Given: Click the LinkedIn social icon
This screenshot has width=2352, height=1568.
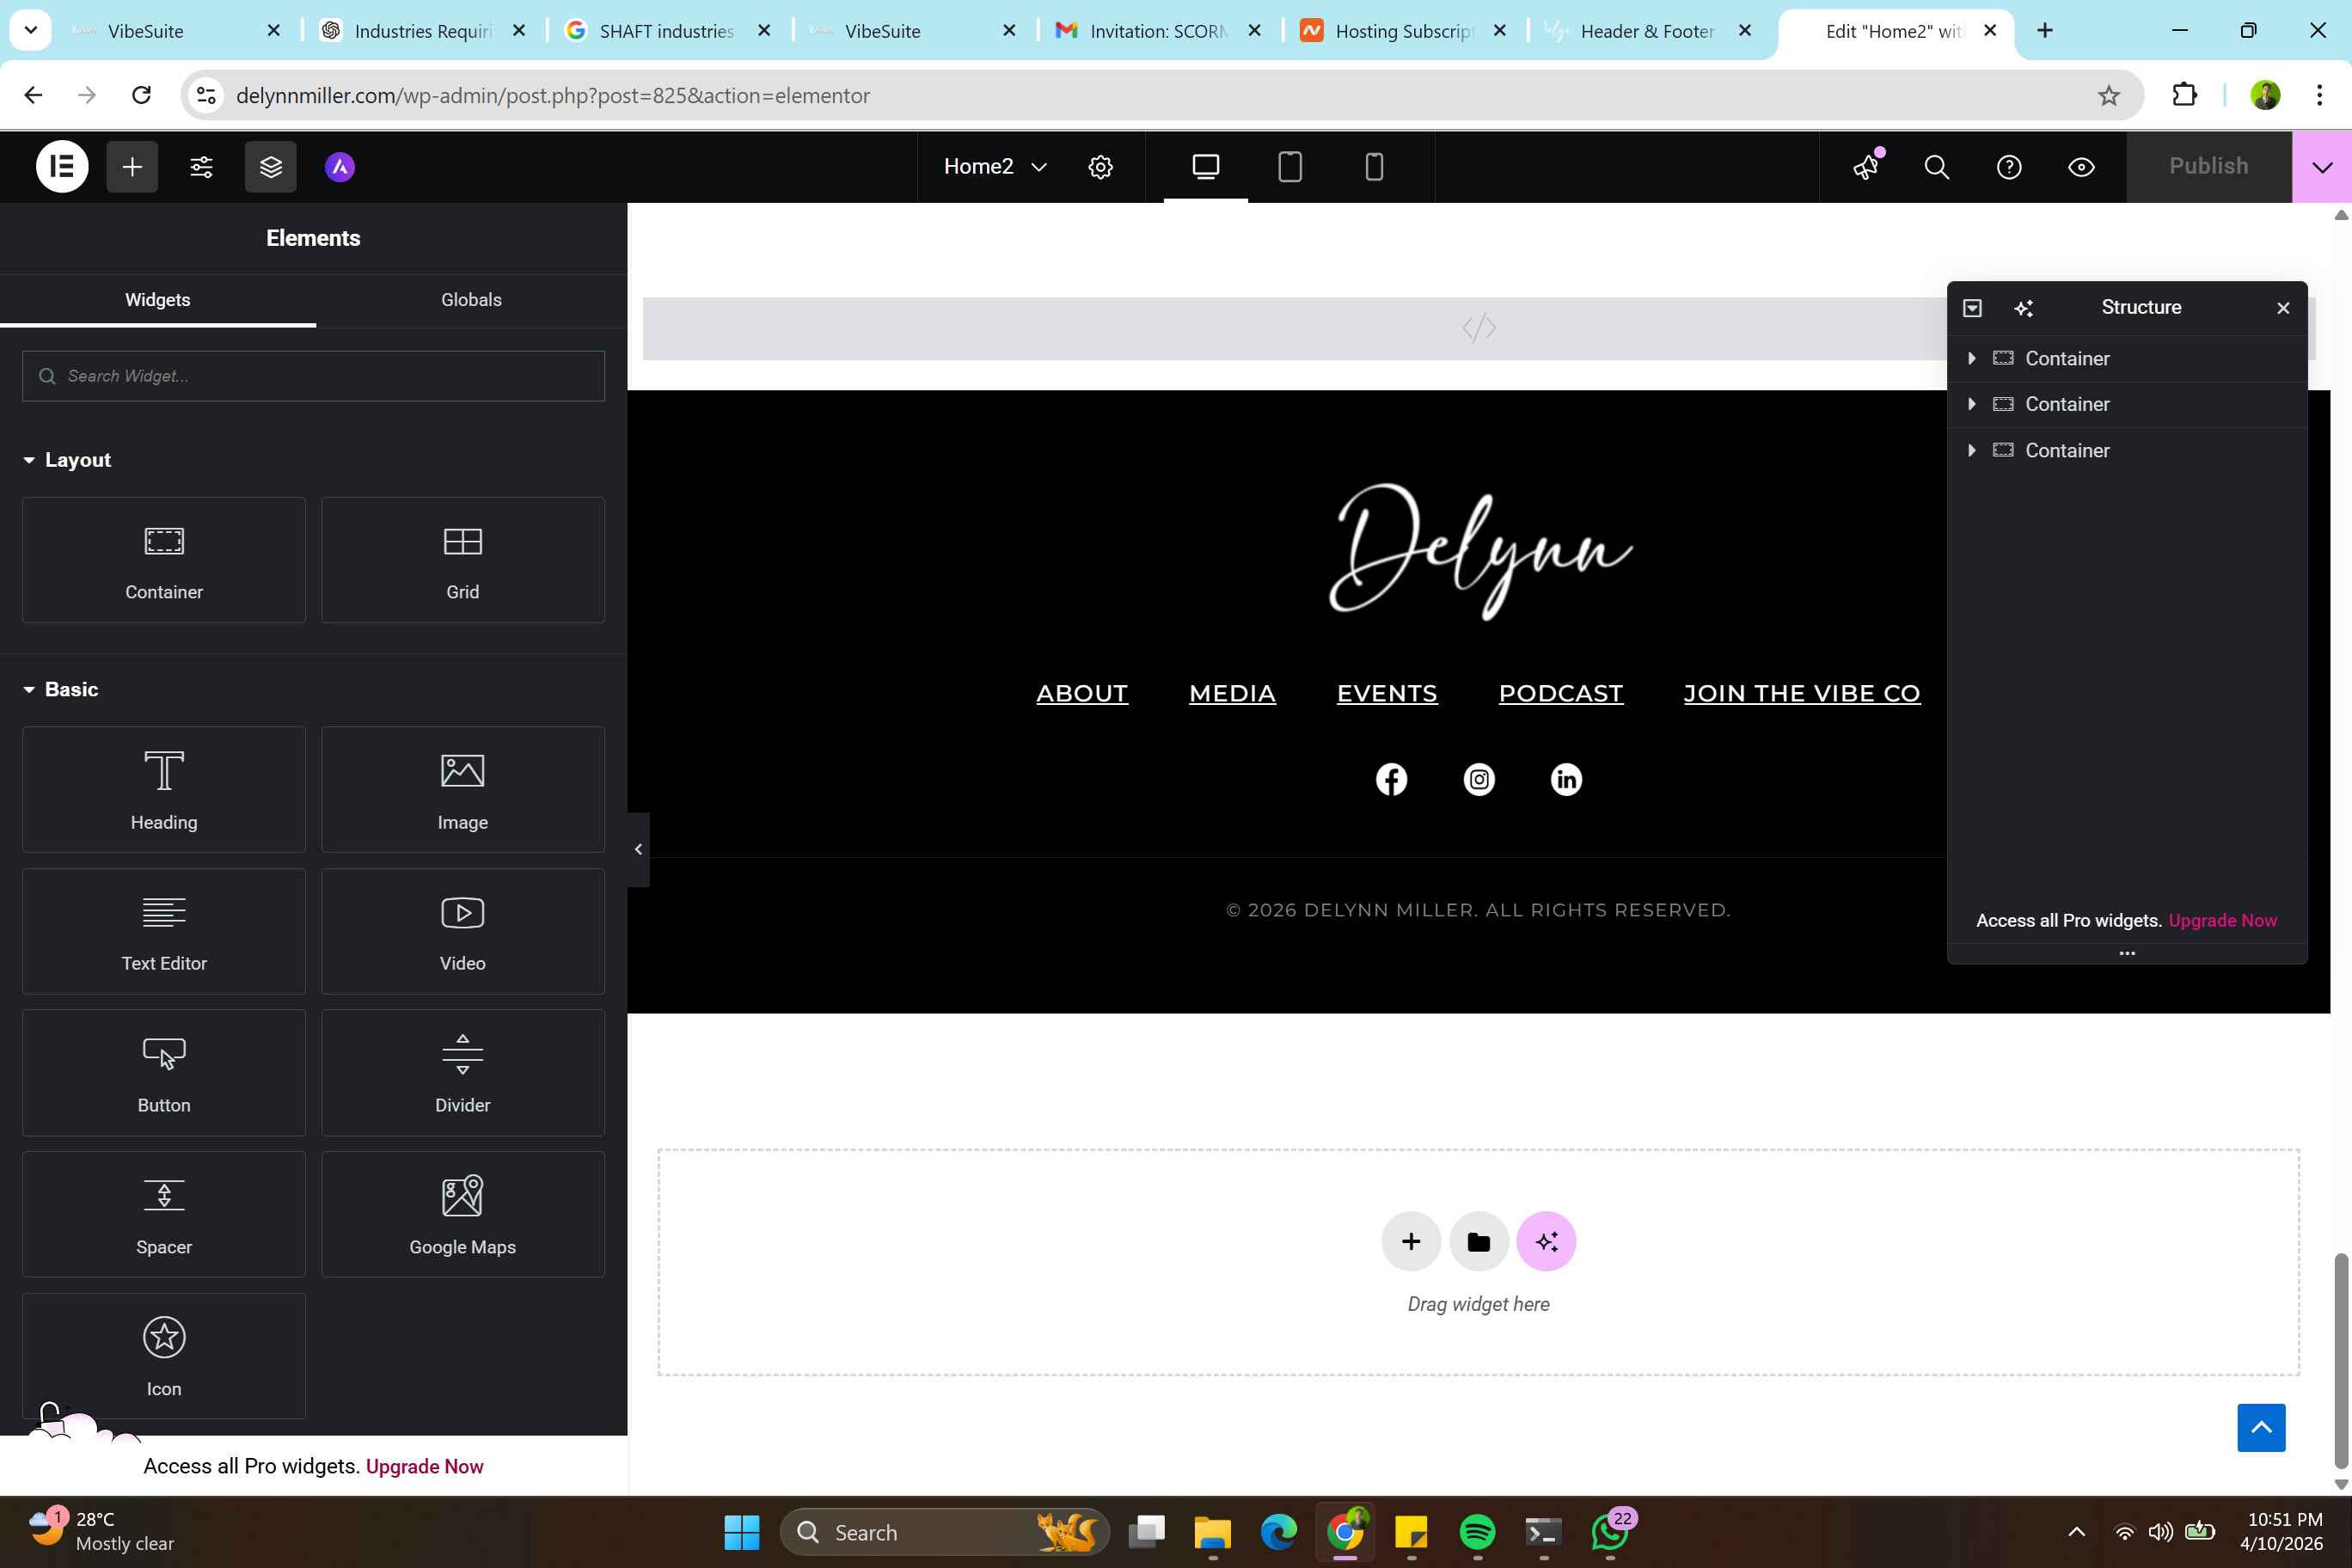Looking at the screenshot, I should click(x=1566, y=779).
